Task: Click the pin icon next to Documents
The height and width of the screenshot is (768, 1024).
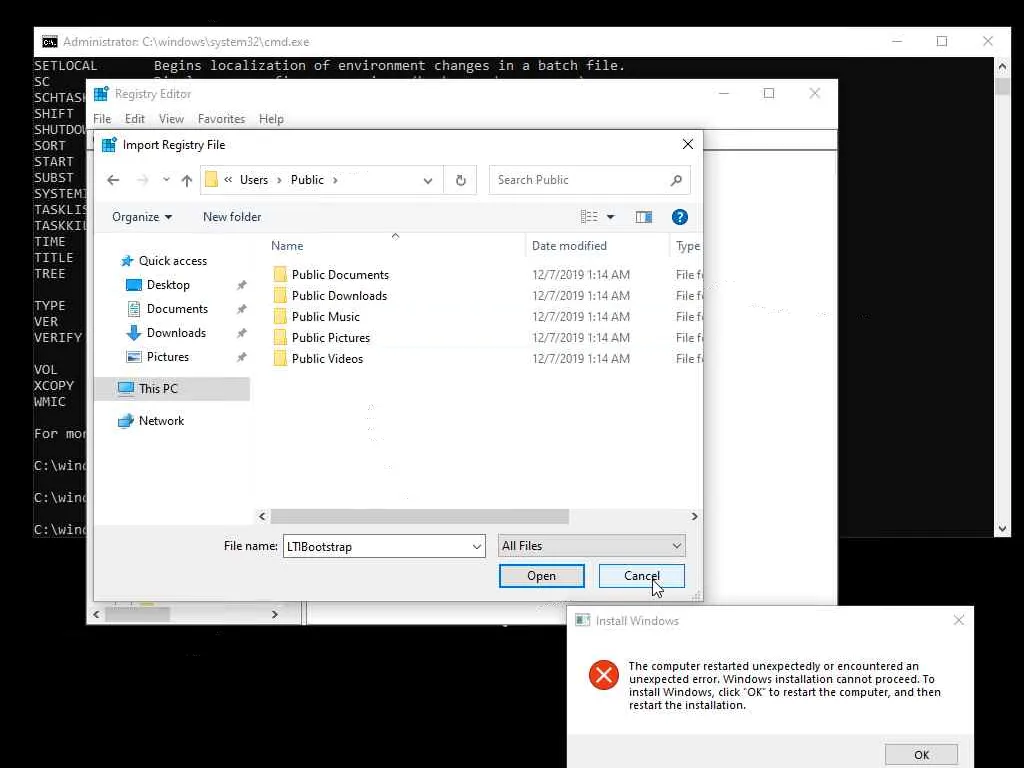Action: coord(242,309)
